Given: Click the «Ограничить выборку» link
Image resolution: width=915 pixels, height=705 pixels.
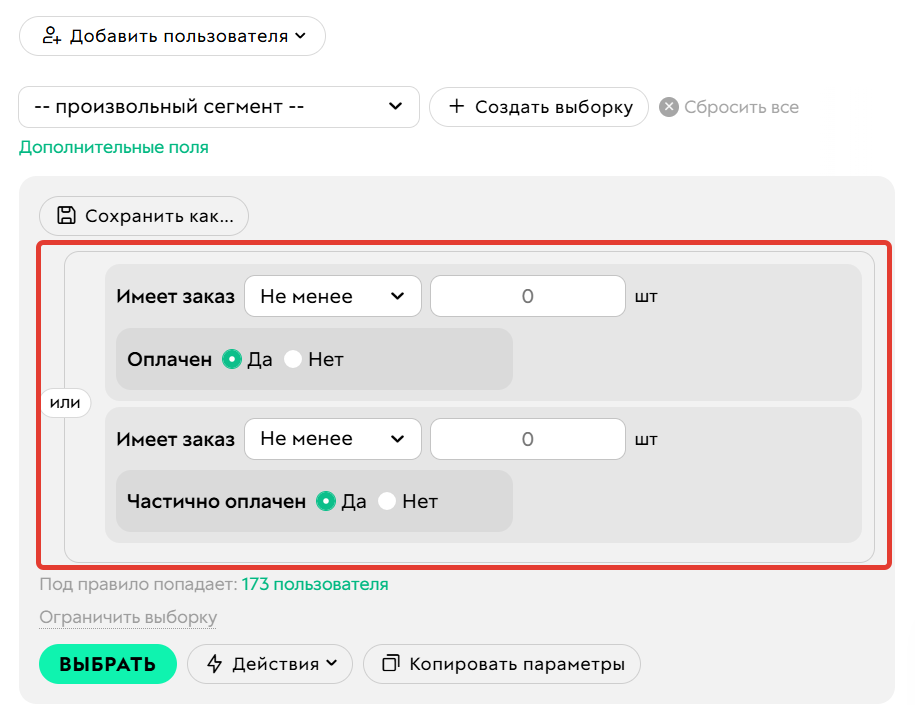Looking at the screenshot, I should pyautogui.click(x=127, y=617).
